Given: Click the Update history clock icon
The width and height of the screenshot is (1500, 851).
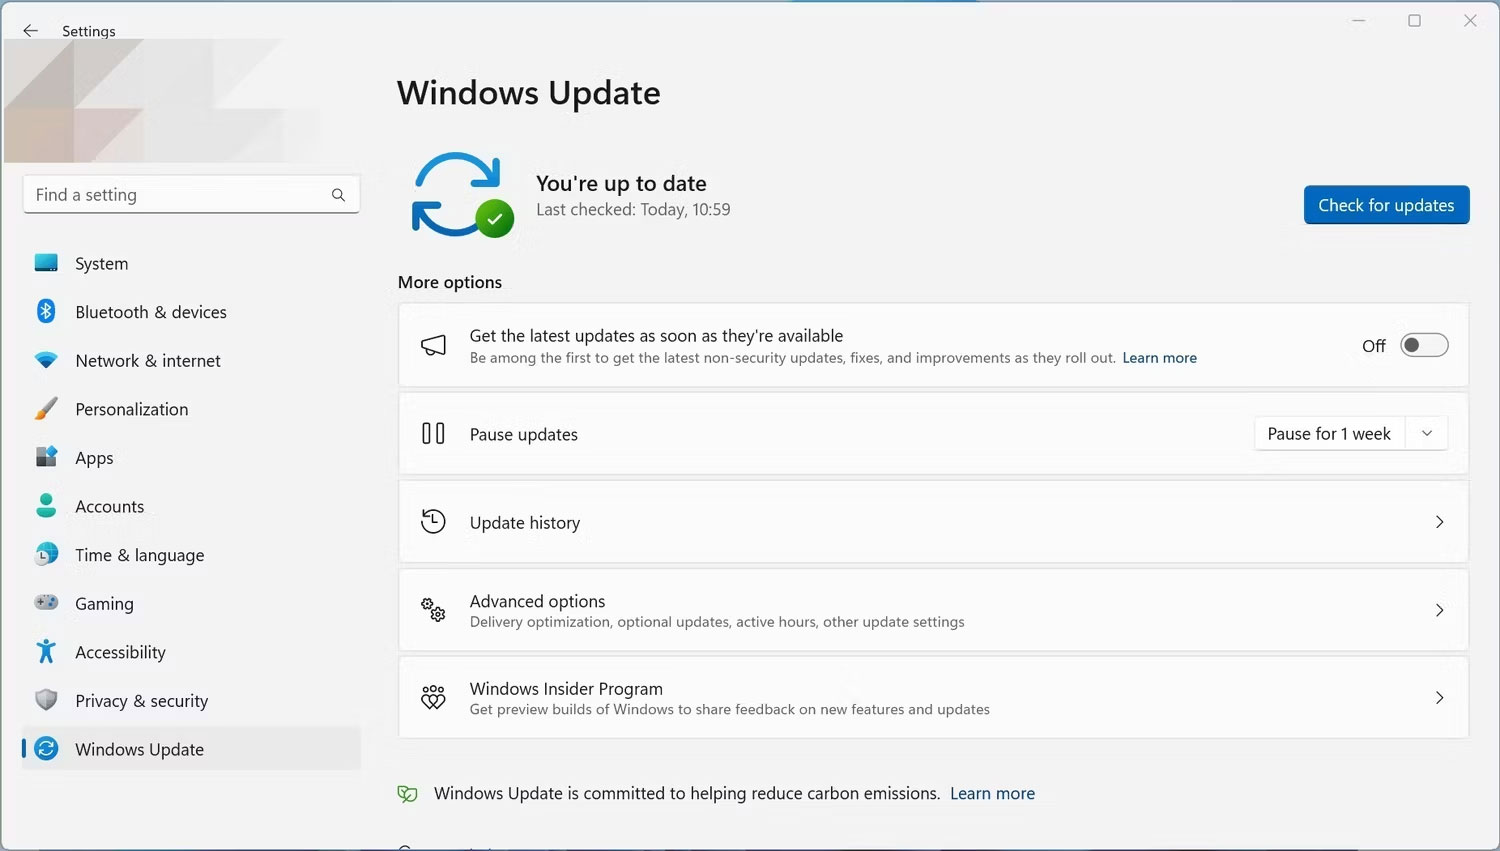Looking at the screenshot, I should coord(433,522).
